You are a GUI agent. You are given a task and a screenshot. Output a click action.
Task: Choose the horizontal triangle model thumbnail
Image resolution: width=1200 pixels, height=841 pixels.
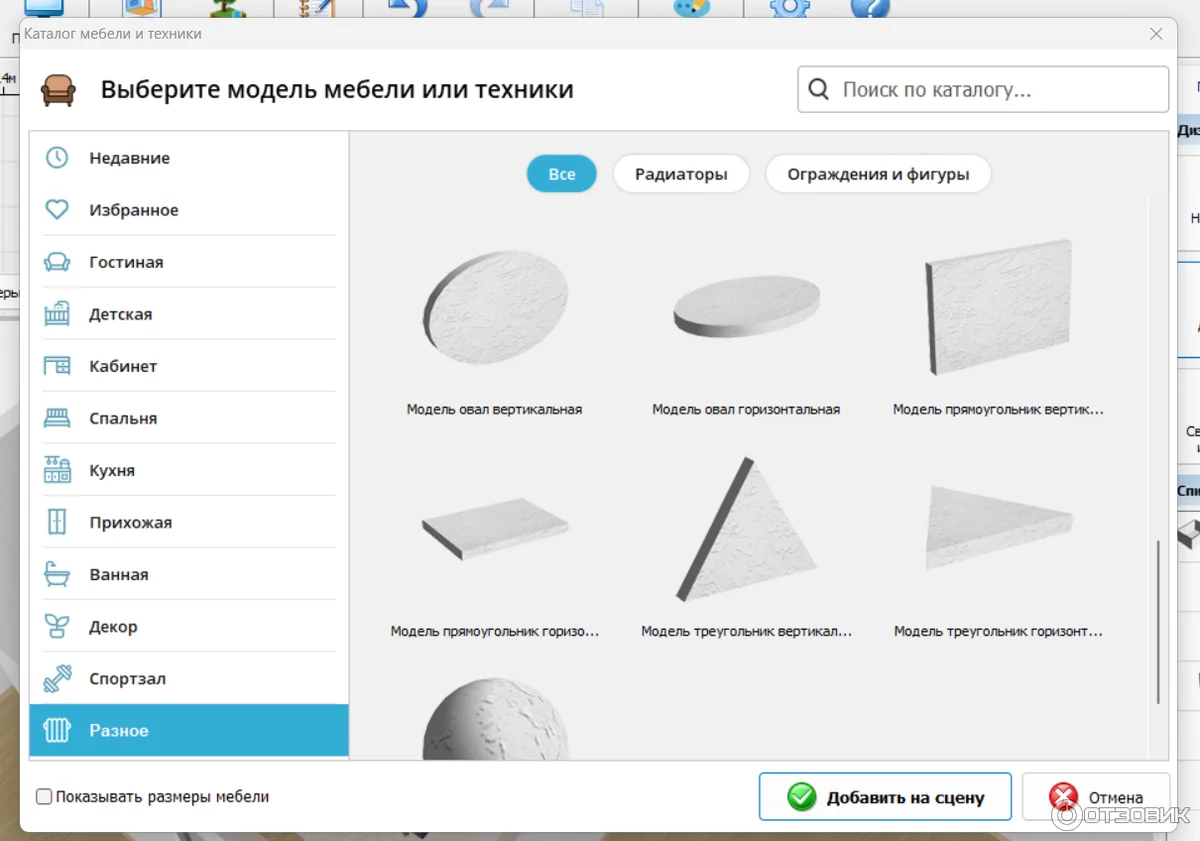(999, 527)
